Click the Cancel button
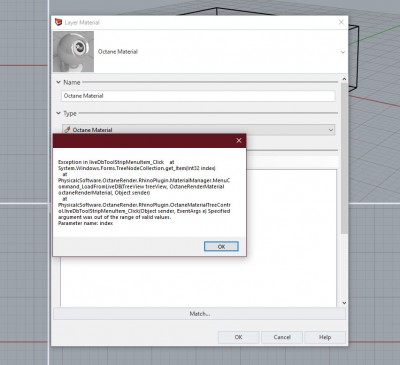Screen dimensions: 400x365 pyautogui.click(x=282, y=337)
